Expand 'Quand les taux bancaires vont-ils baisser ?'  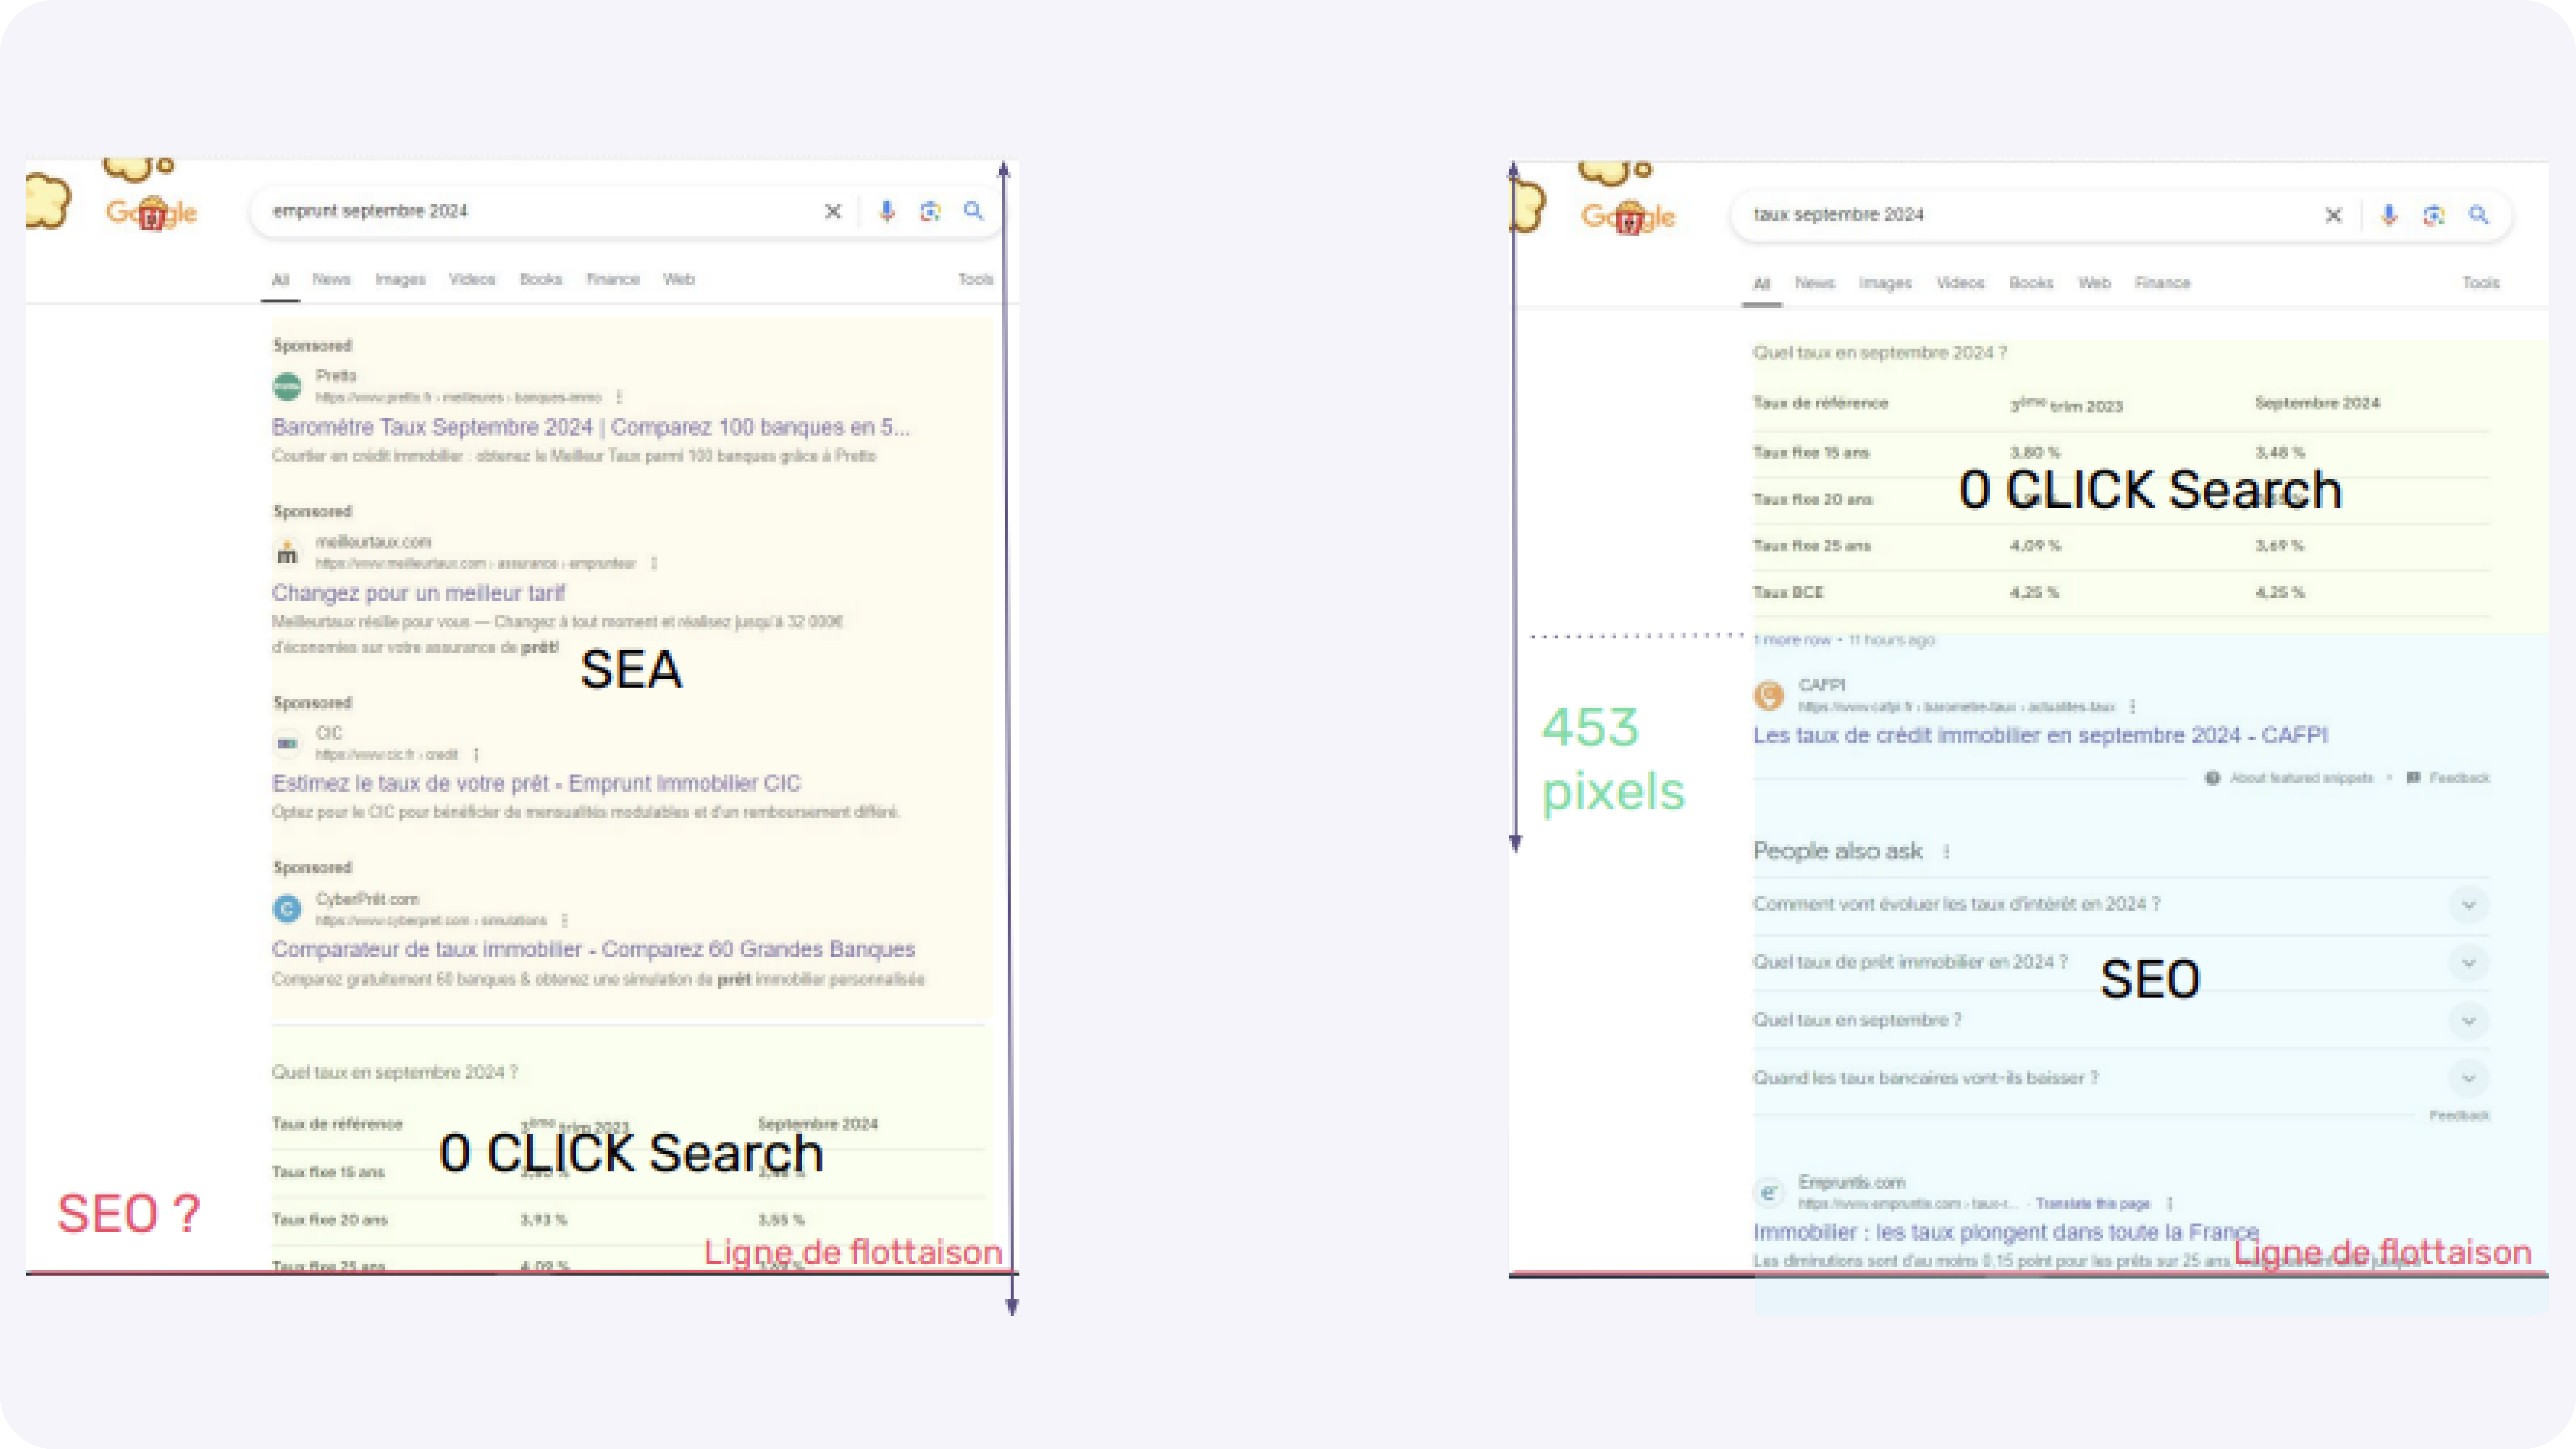click(x=2121, y=1078)
